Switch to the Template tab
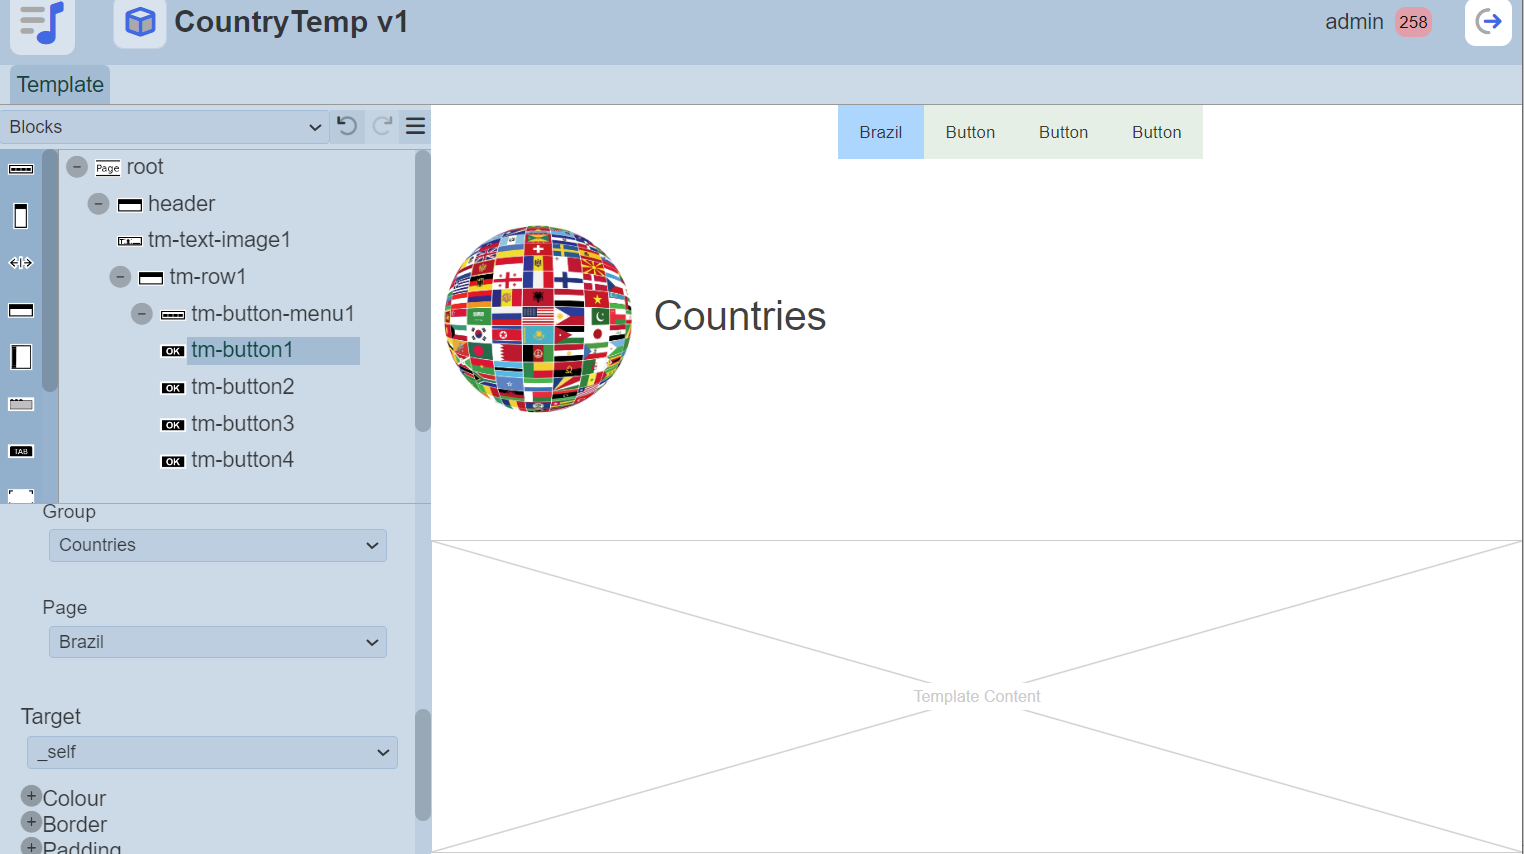 click(60, 85)
